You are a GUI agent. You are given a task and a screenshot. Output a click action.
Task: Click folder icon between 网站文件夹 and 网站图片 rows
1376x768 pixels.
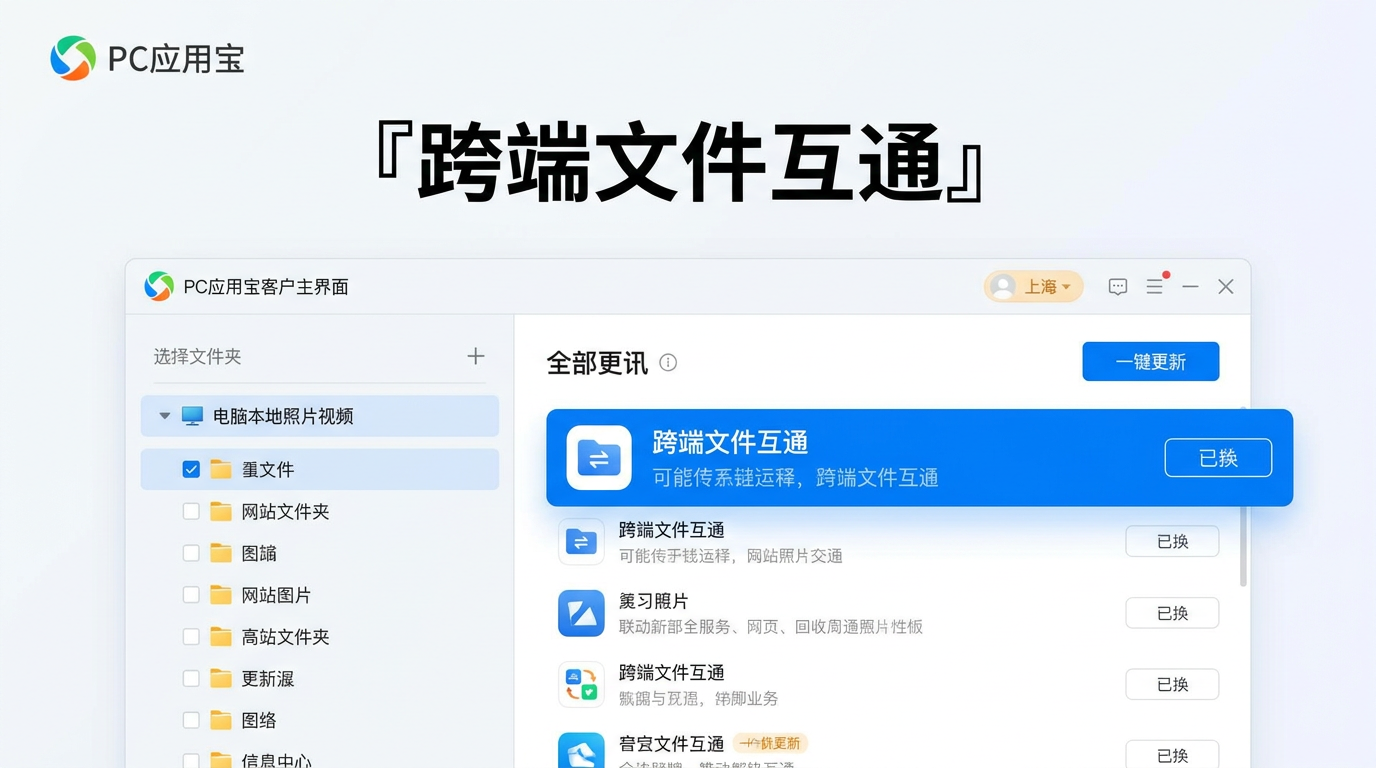click(x=221, y=553)
